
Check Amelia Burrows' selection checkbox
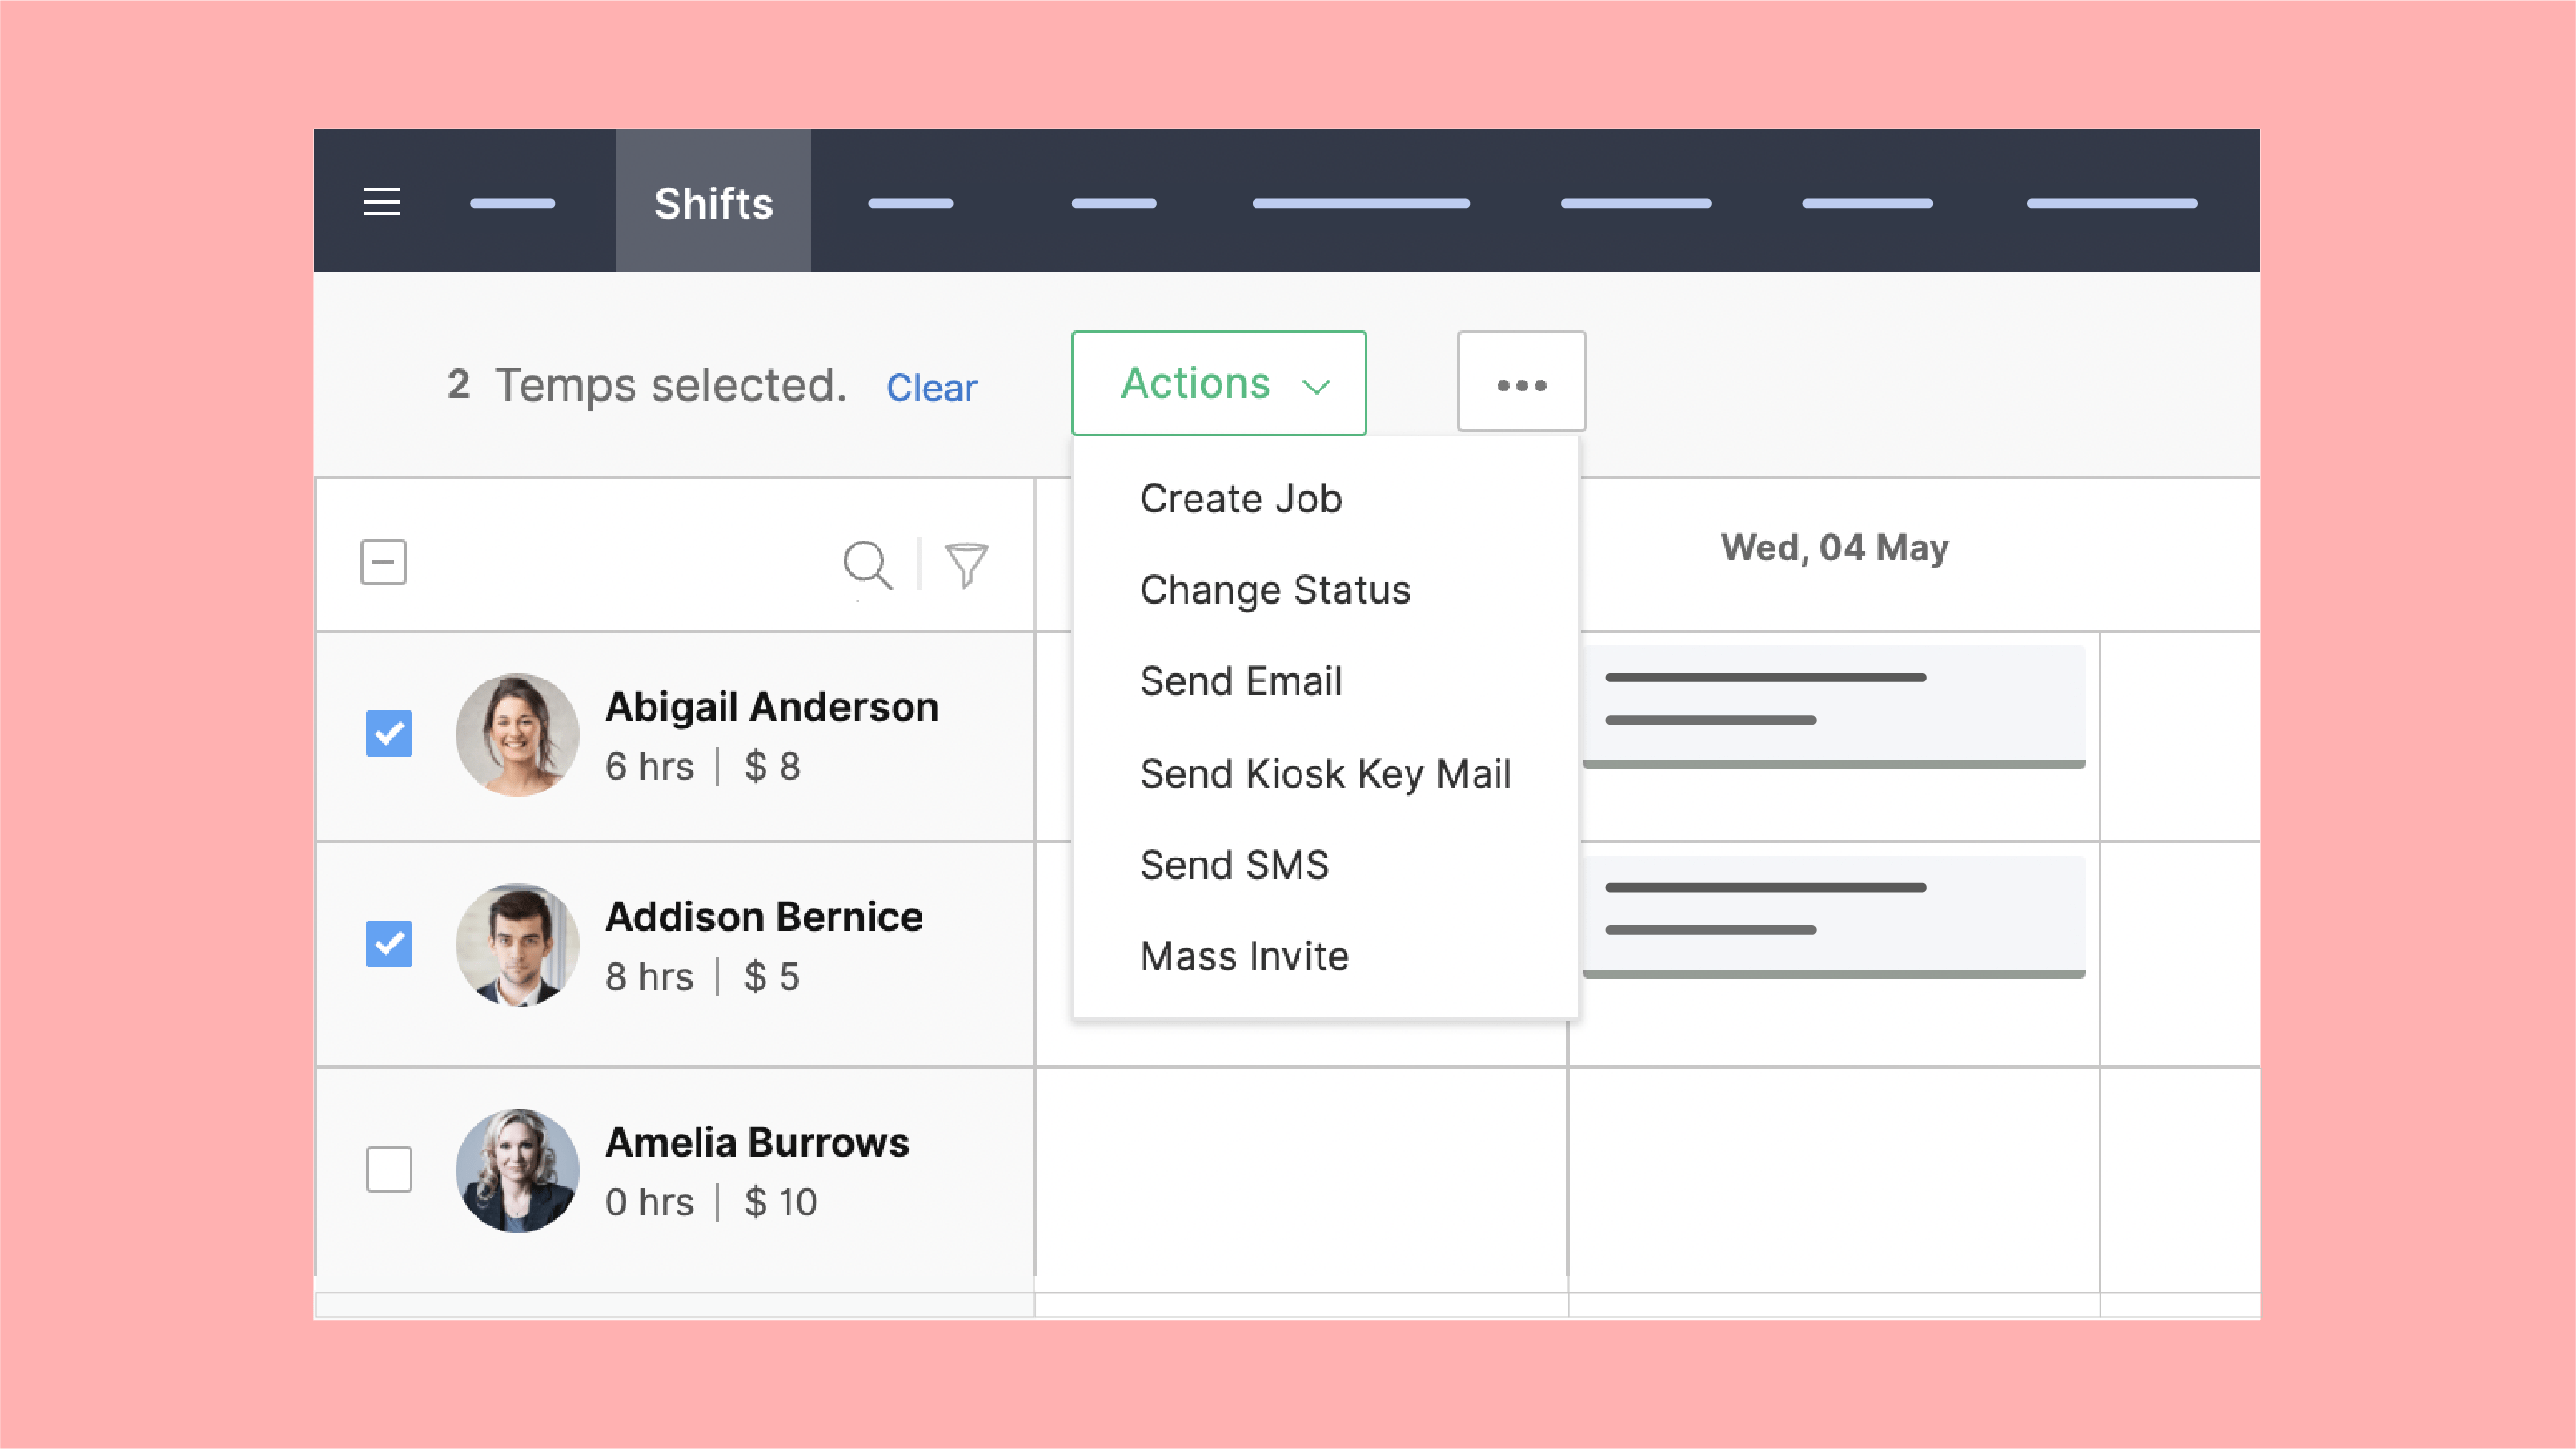click(x=389, y=1168)
